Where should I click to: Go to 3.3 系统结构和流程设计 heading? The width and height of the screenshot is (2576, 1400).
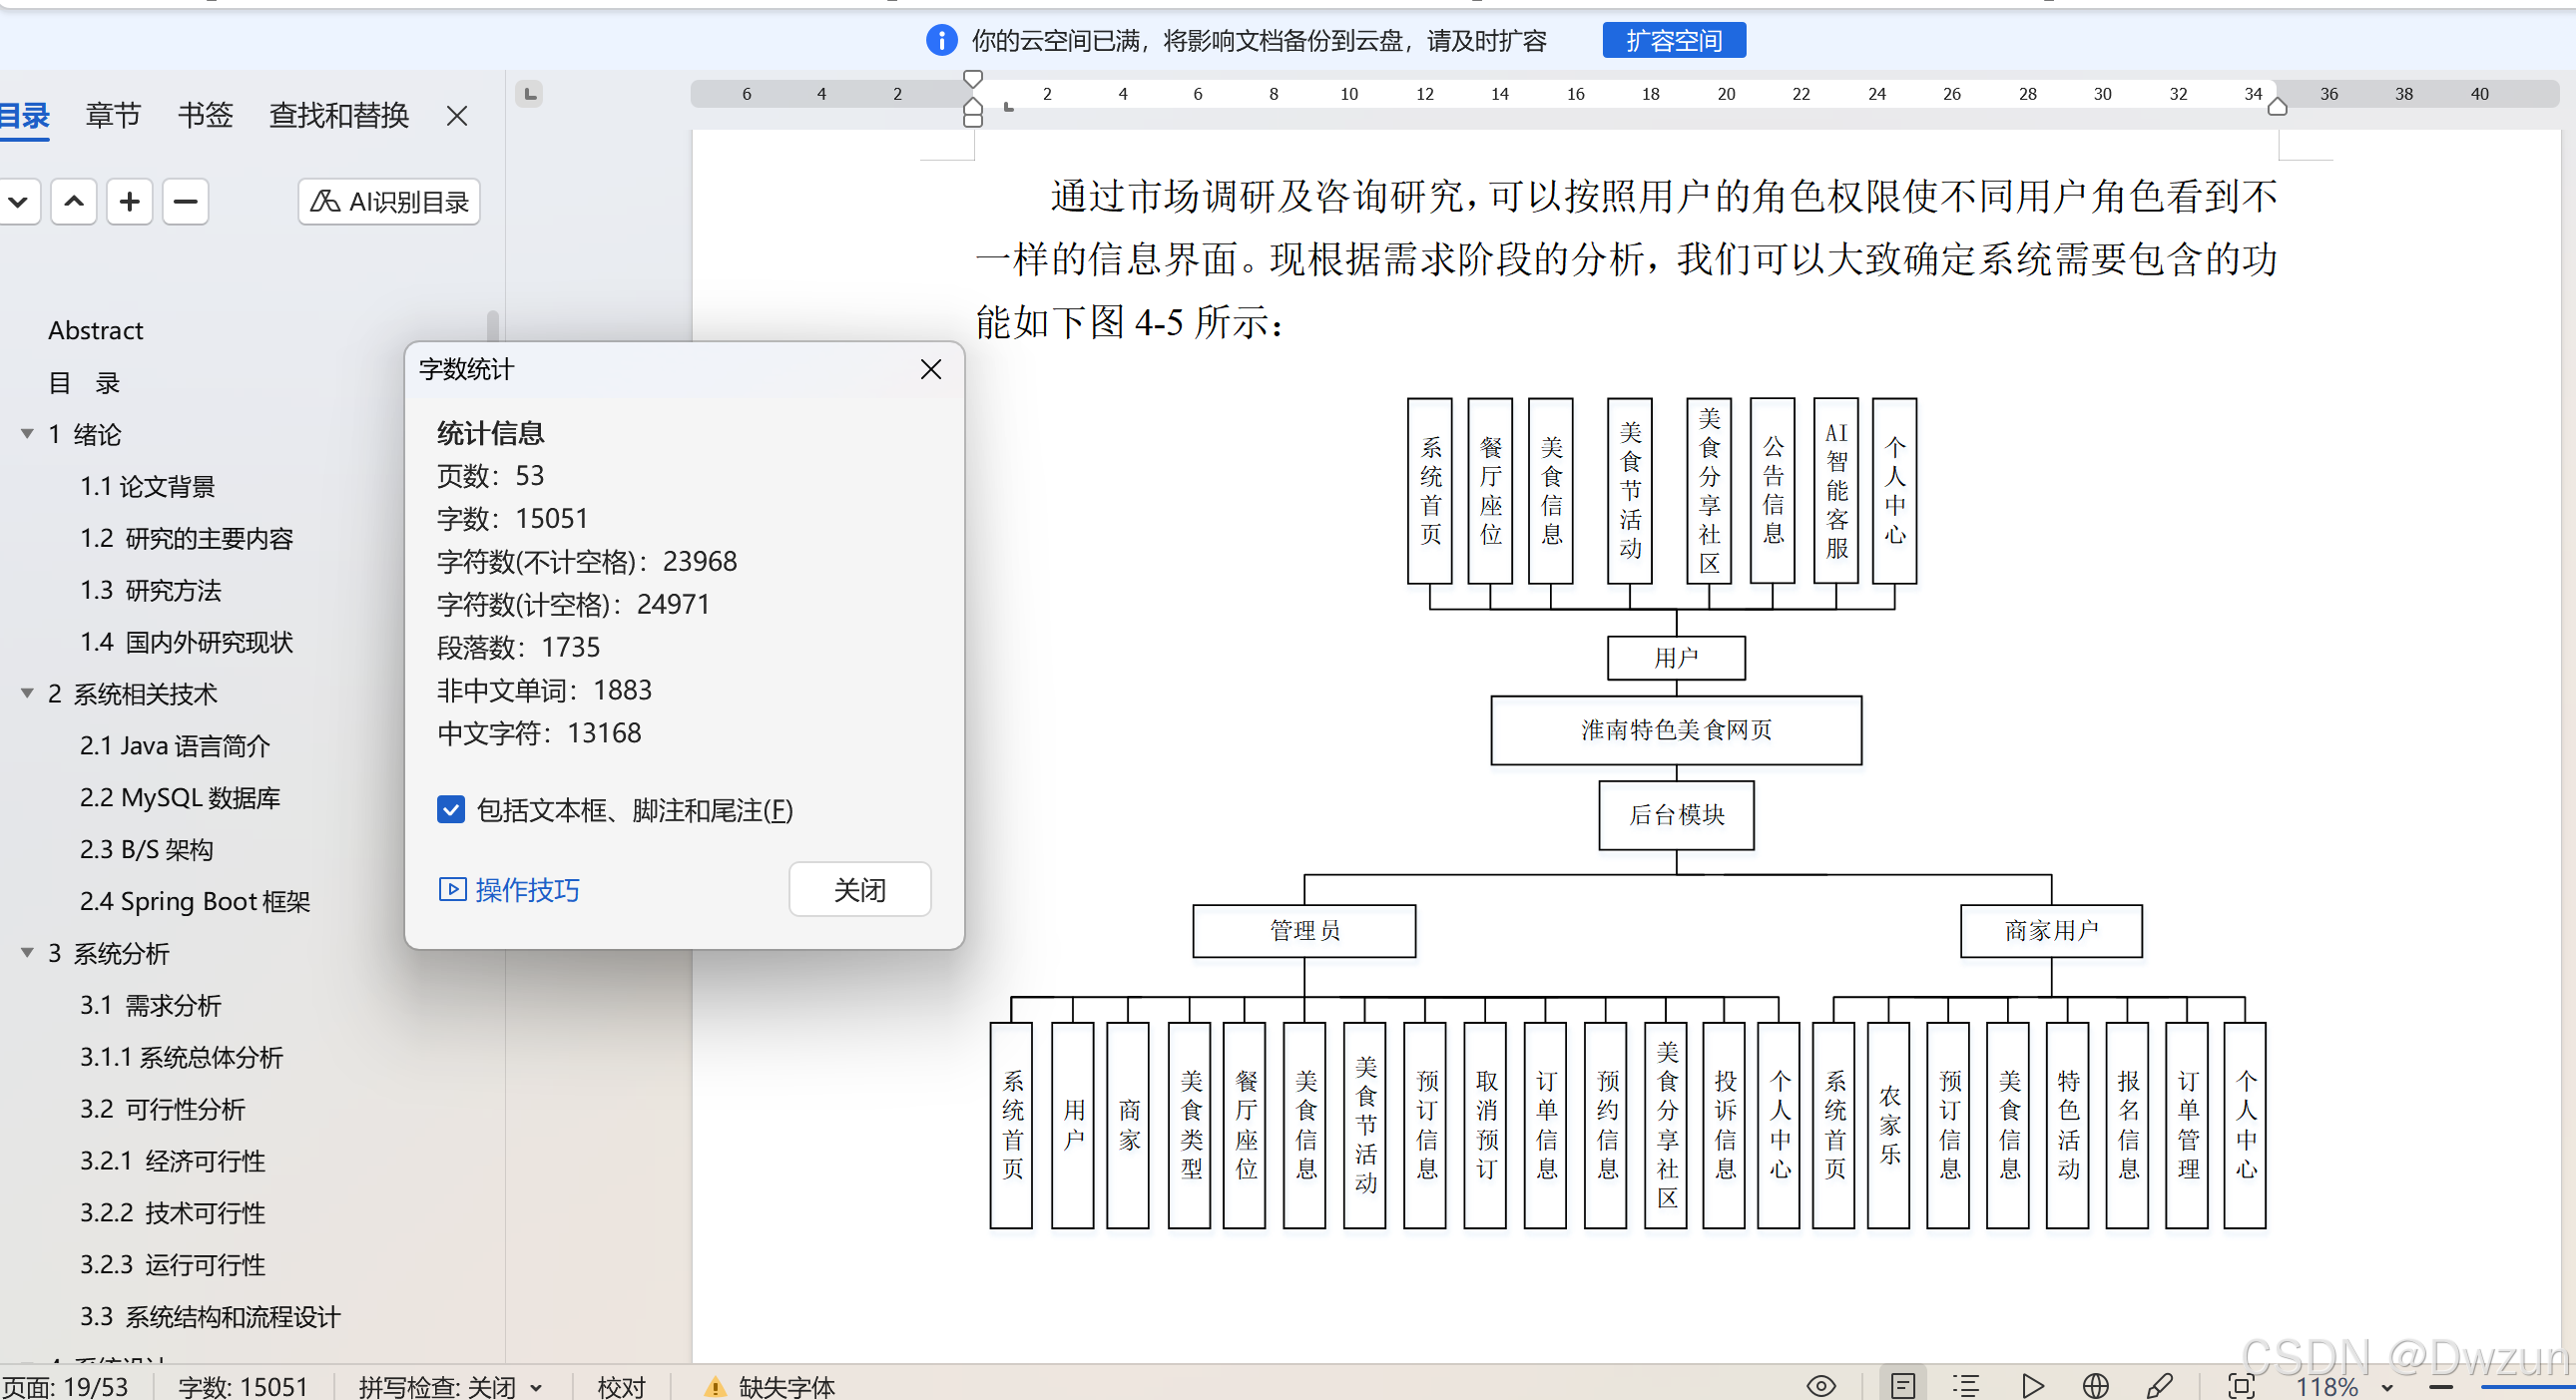(211, 1317)
